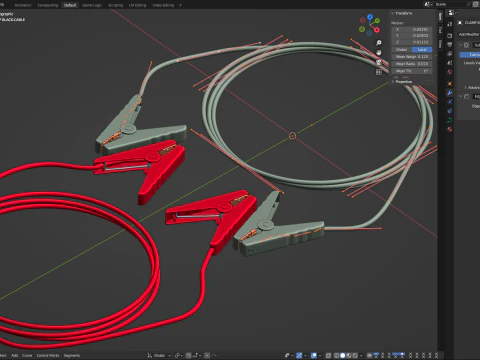This screenshot has height=360, width=480.
Task: Switch to the Compositing workspace tab
Action: click(48, 5)
